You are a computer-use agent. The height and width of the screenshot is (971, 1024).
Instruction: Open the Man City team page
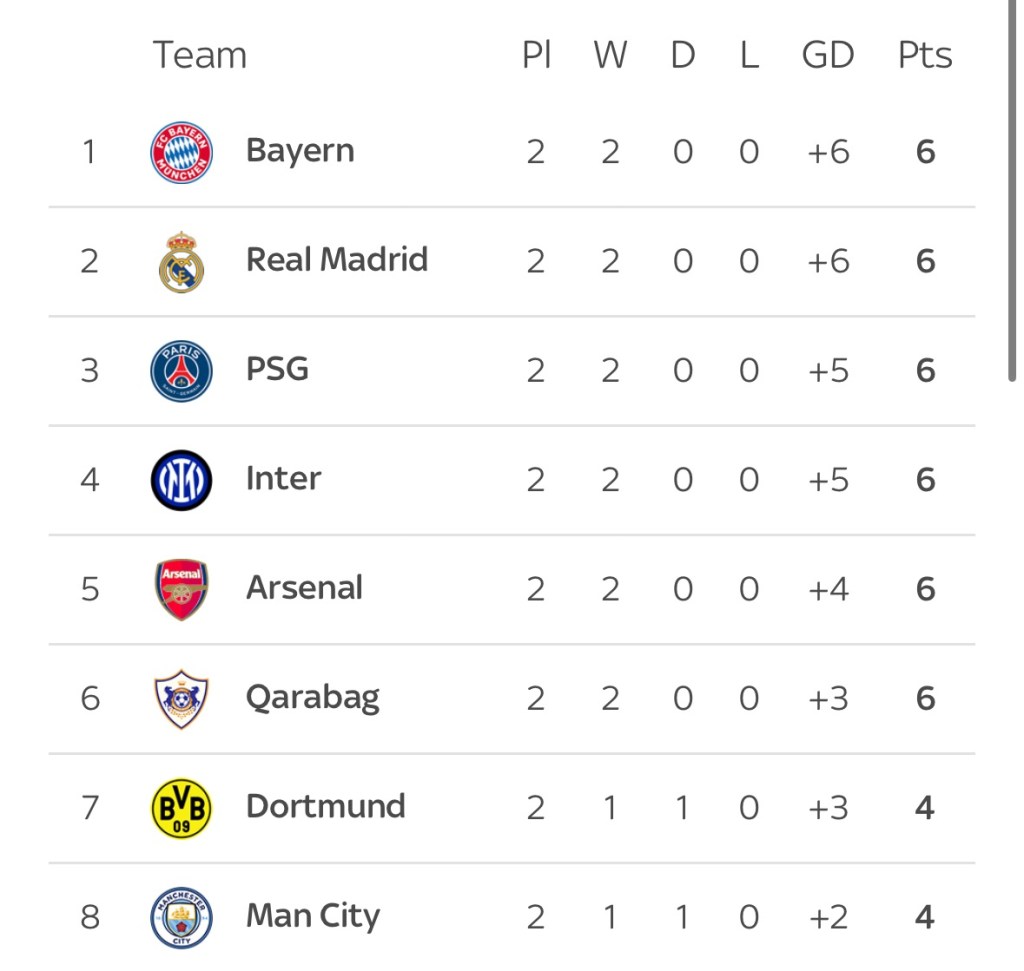(x=313, y=916)
